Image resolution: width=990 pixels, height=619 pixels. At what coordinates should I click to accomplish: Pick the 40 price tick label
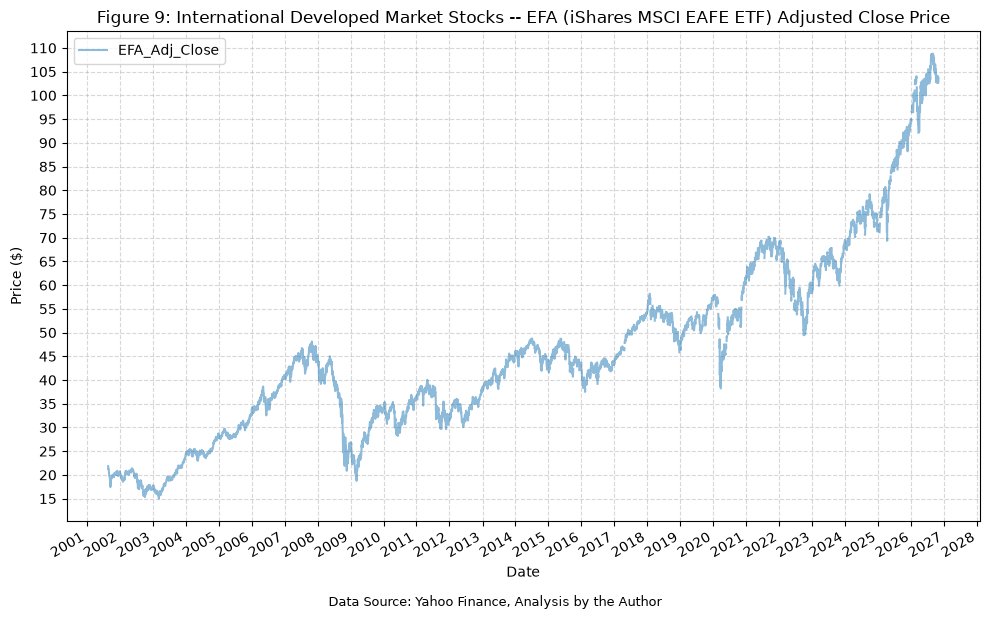tap(47, 381)
